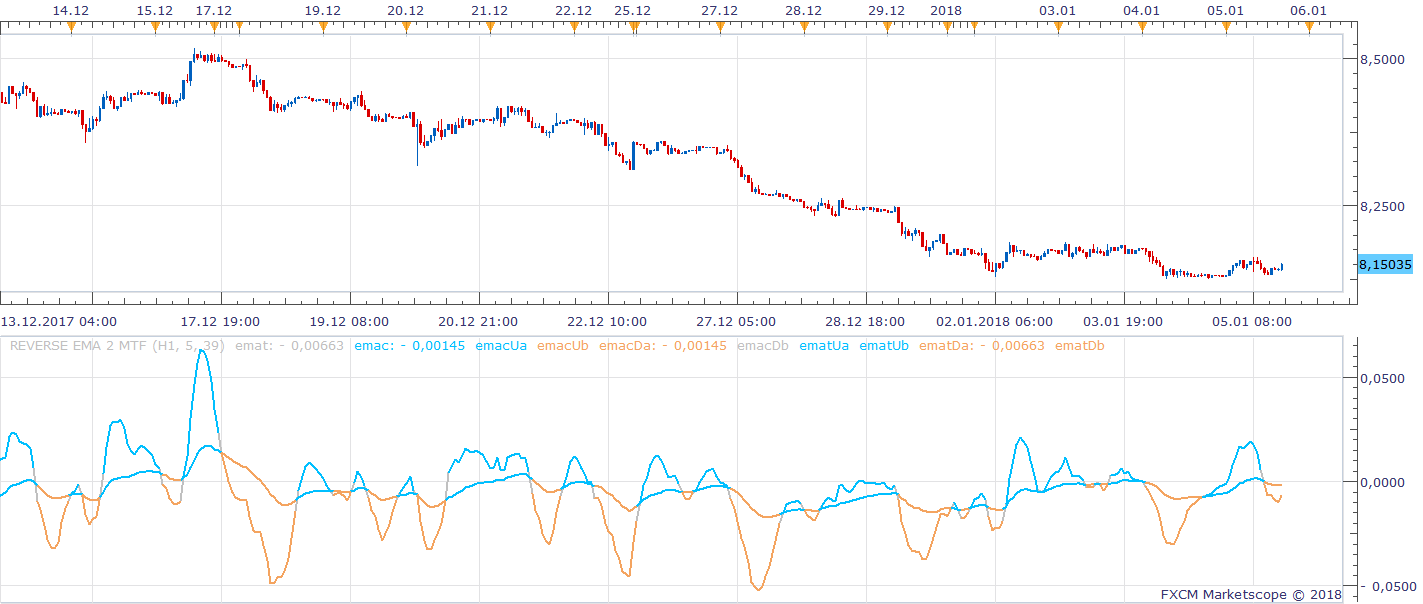The image size is (1423, 604).
Task: Select the 29.12 day marker on top axis
Action: pyautogui.click(x=887, y=28)
